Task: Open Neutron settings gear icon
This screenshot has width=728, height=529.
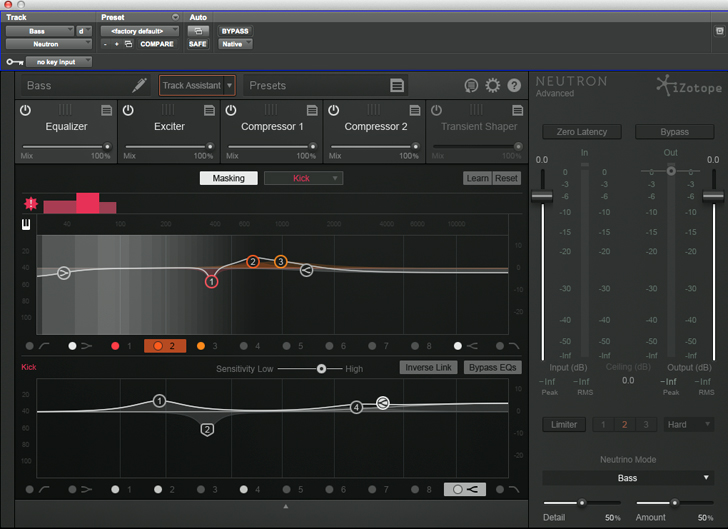Action: [493, 85]
